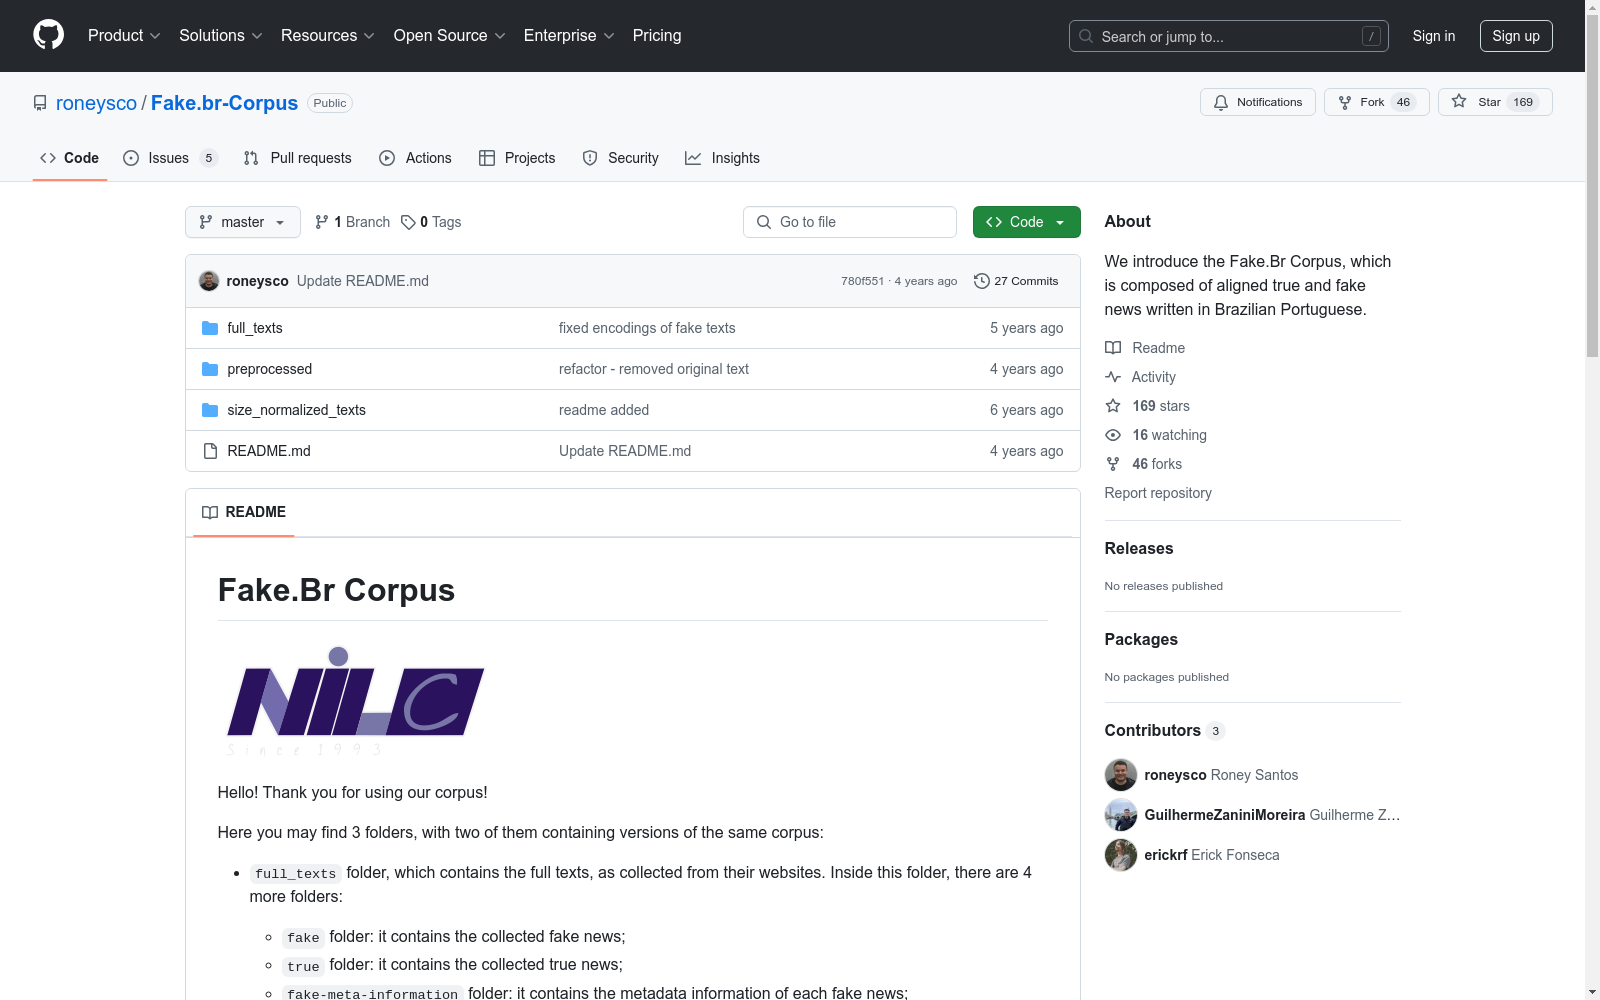Fork the repository via Fork button
This screenshot has width=1600, height=1000.
click(x=1376, y=102)
